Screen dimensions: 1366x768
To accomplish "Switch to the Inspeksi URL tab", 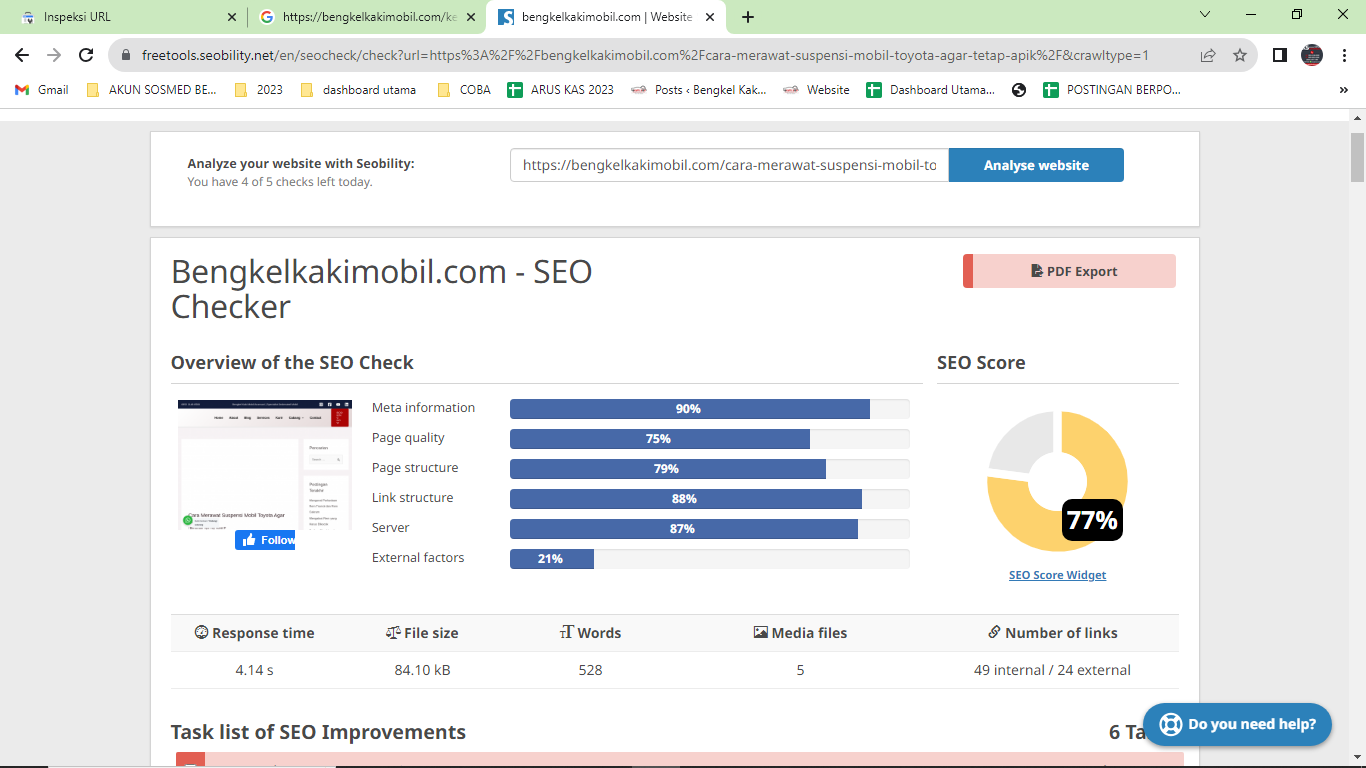I will [126, 17].
